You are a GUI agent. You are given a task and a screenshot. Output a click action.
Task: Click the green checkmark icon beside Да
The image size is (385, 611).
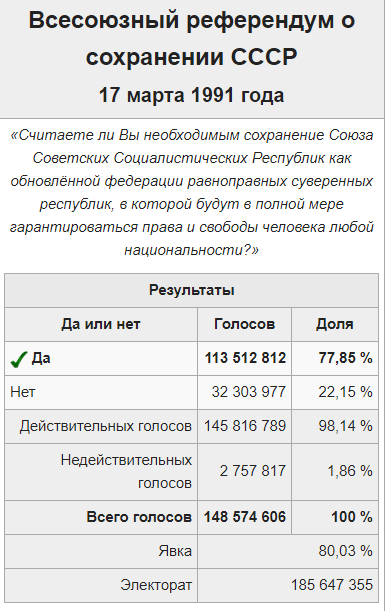click(19, 359)
